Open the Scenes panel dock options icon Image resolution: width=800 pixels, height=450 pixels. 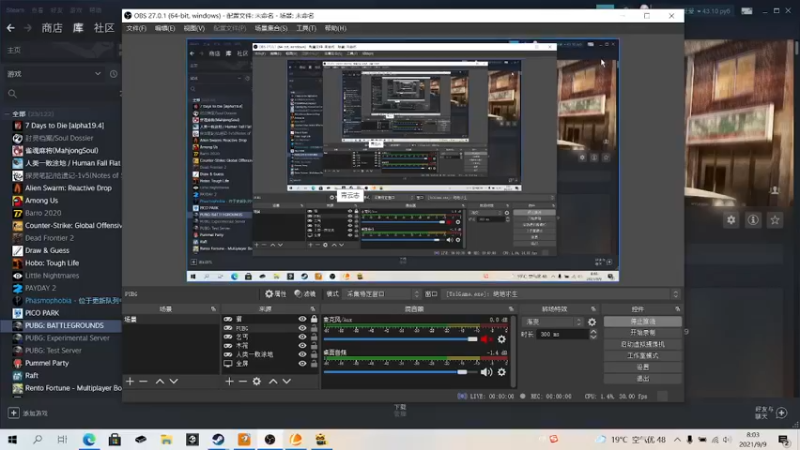(213, 309)
